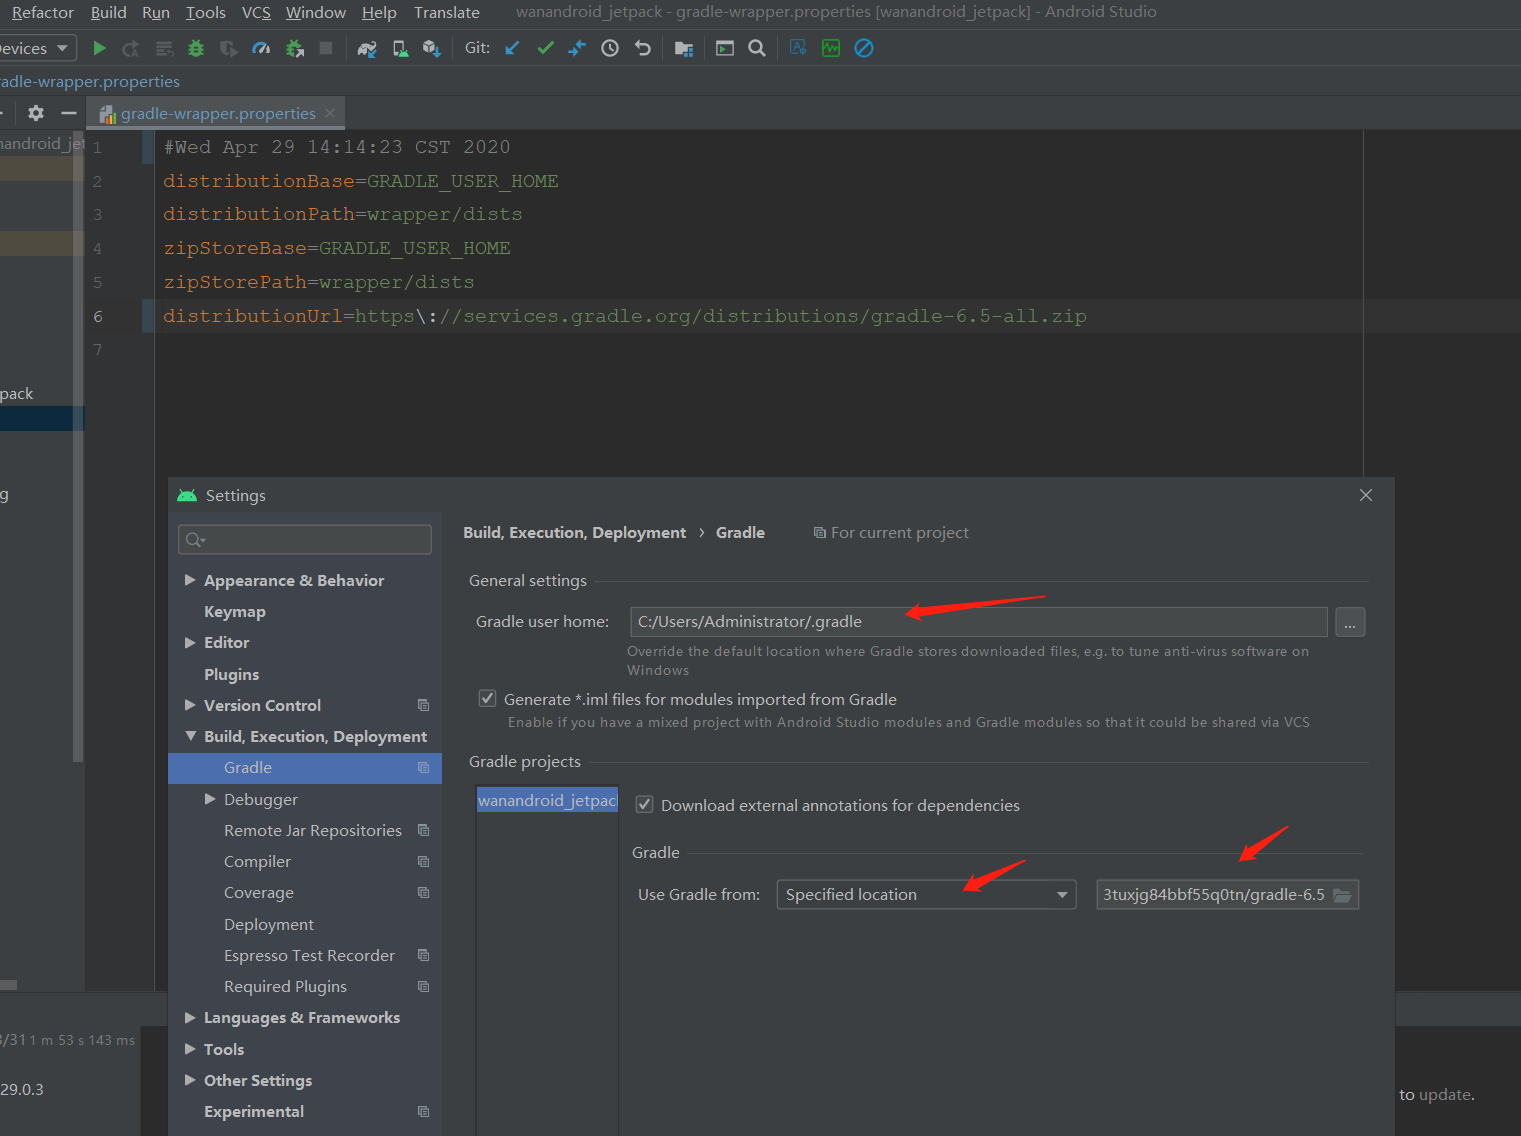Click Git Update Project blue arrow
This screenshot has width=1521, height=1136.
click(512, 48)
